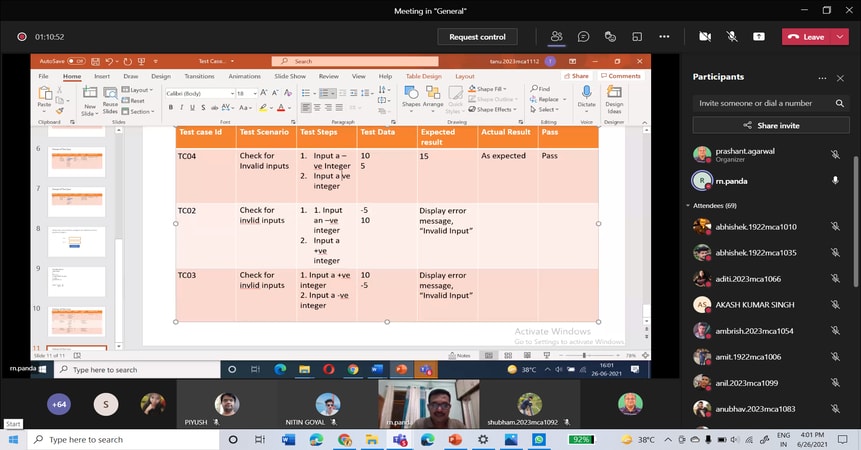Toggle AutoSave switch in PowerPoint

pos(75,61)
